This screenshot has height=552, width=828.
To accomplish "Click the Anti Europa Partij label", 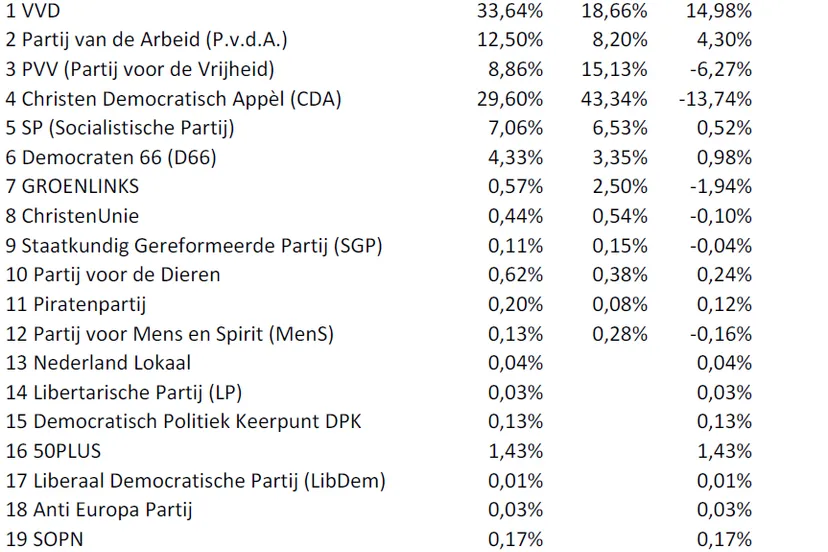I will point(112,509).
